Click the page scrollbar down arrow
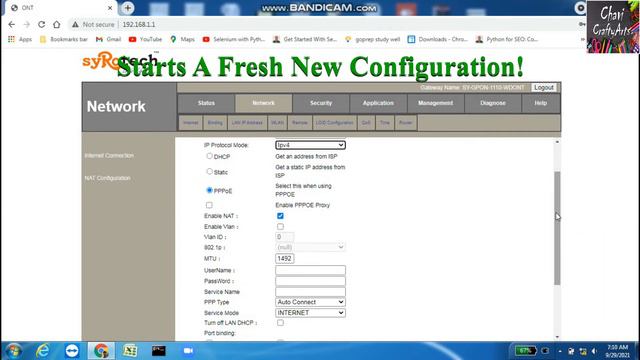 557,337
